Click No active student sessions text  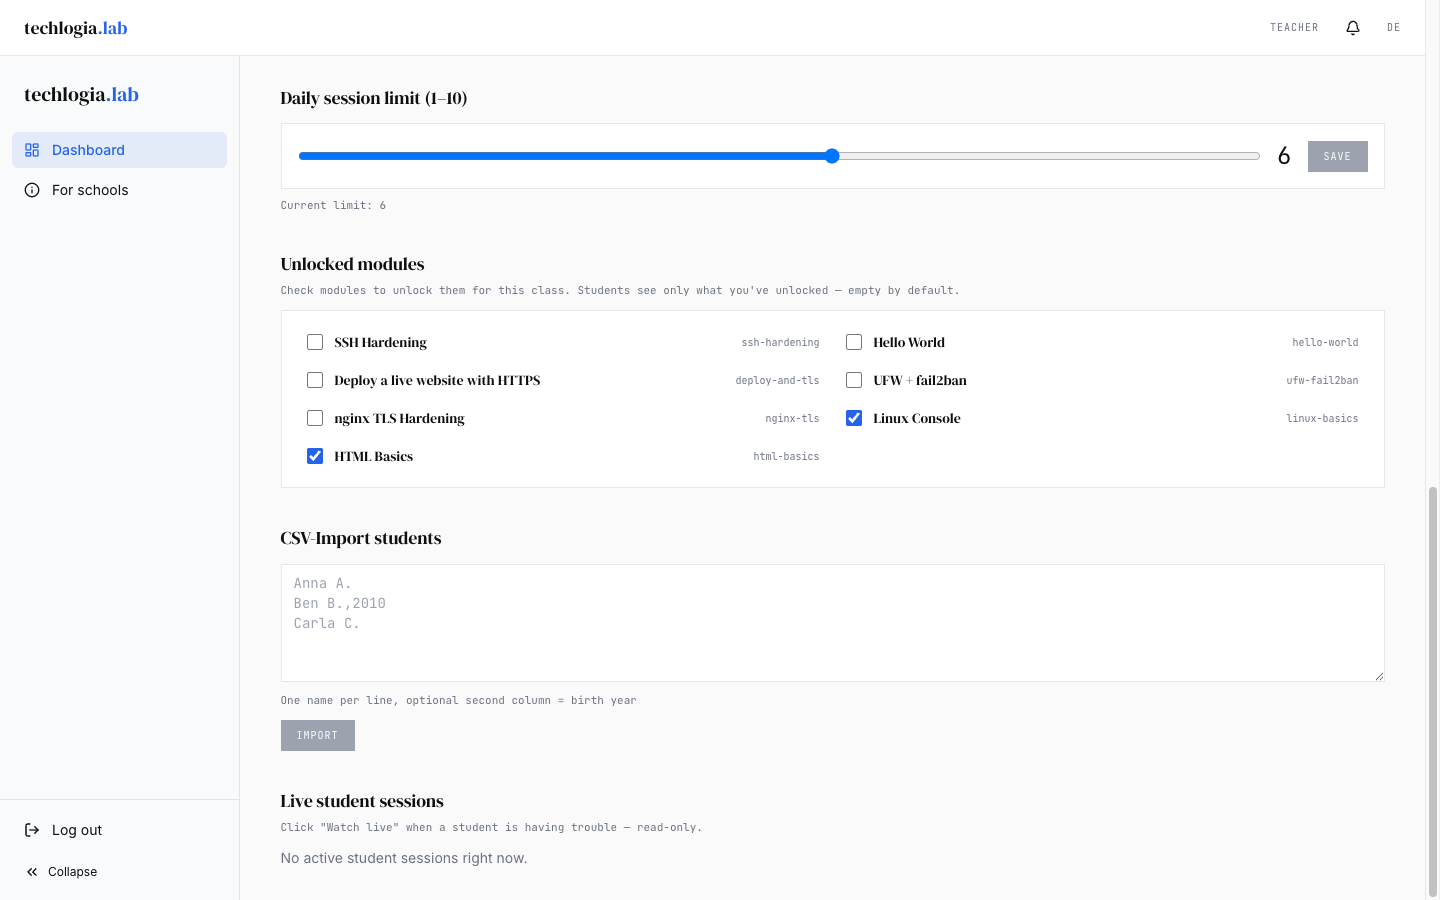[404, 858]
